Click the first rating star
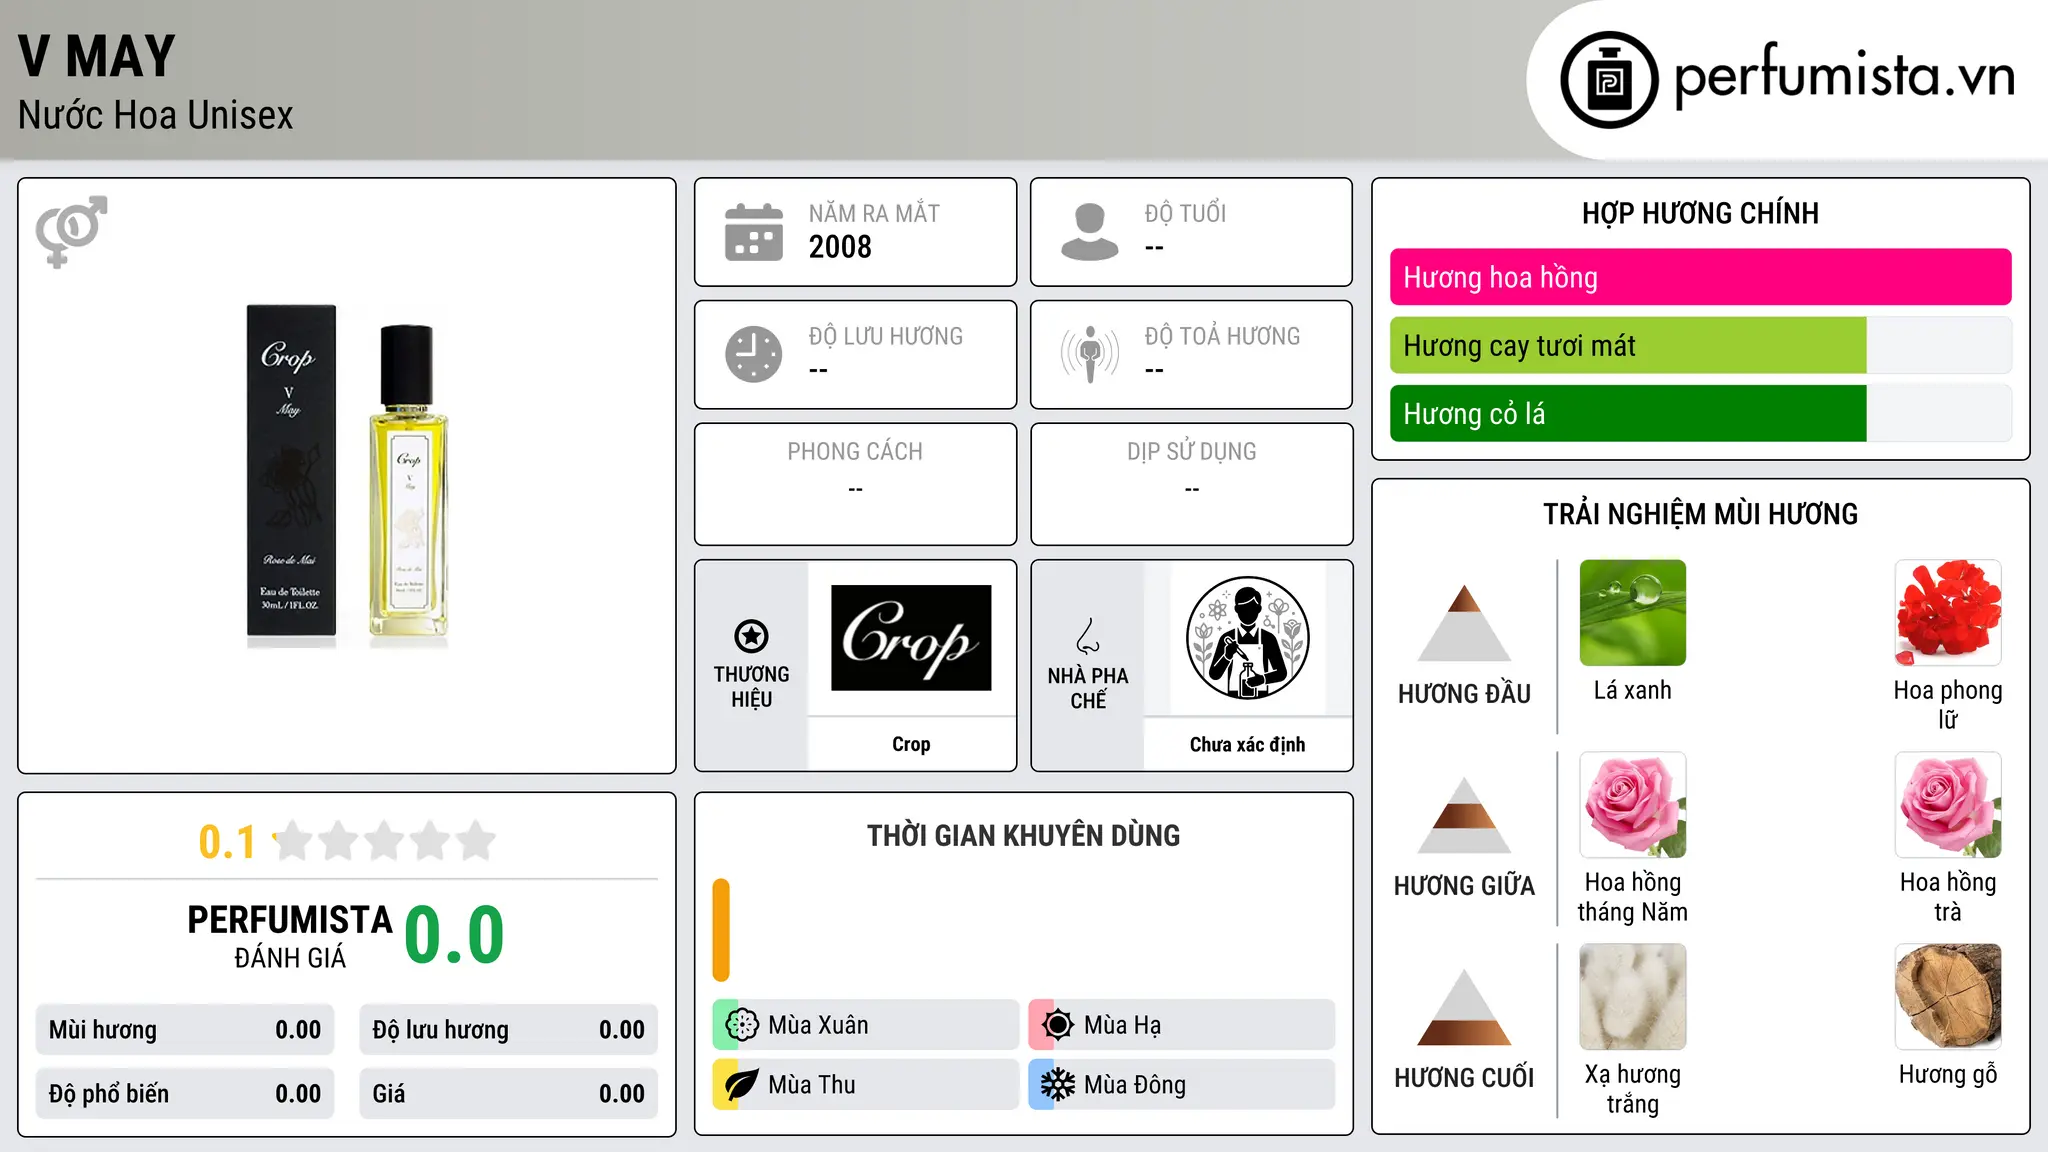This screenshot has height=1152, width=2048. click(x=293, y=841)
